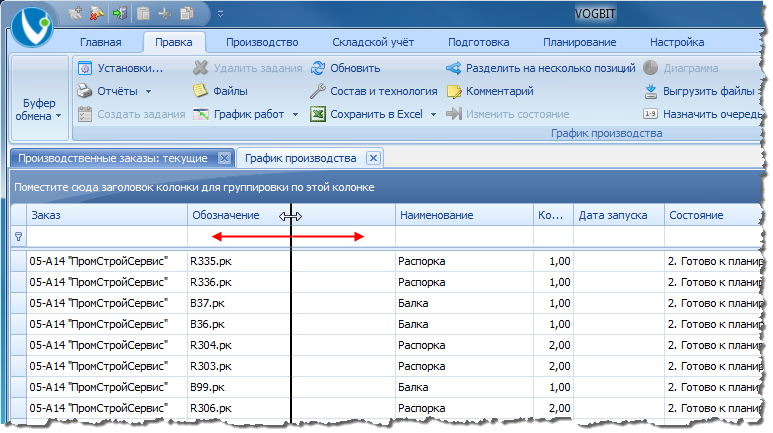Select the B99.рк cell
The height and width of the screenshot is (433, 773).
(291, 387)
